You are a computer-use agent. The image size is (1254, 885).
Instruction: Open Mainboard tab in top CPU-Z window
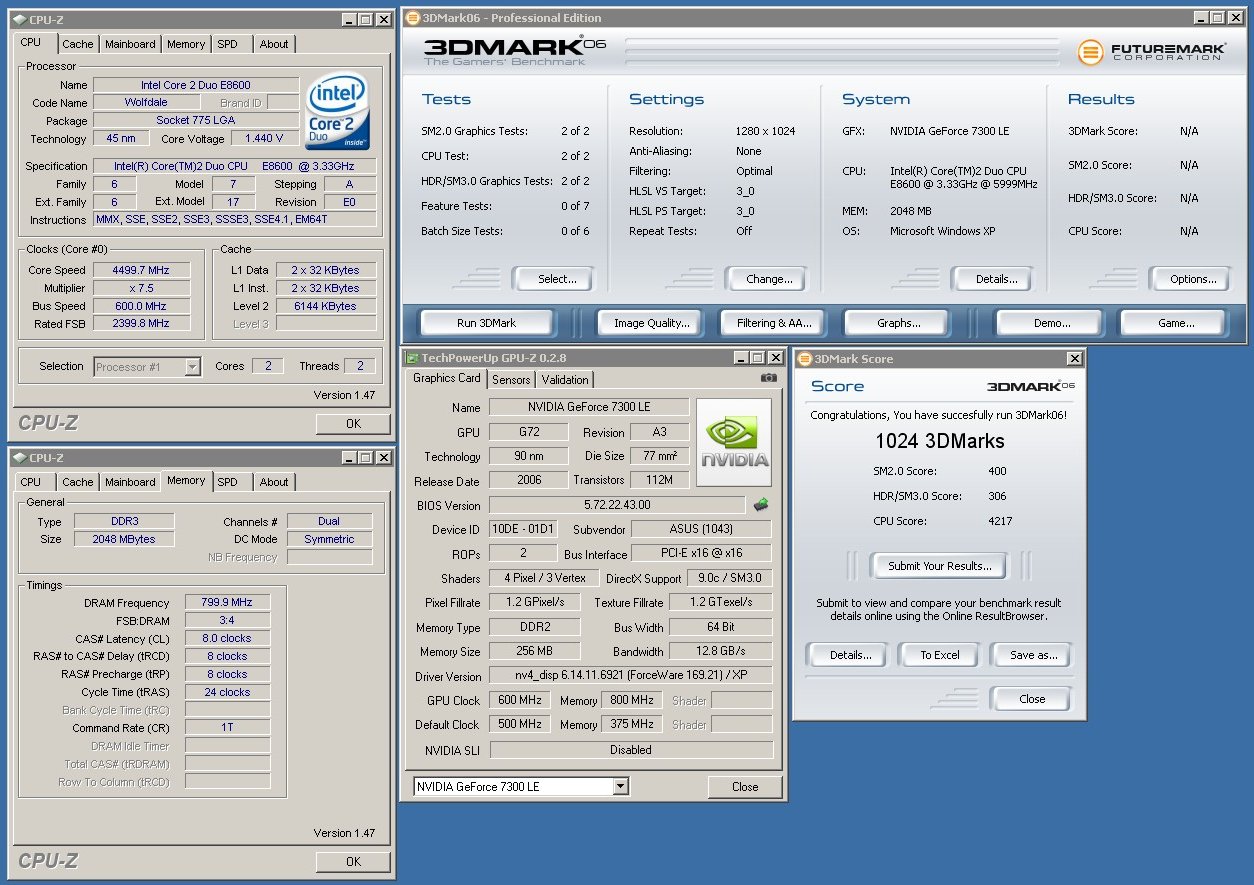130,44
